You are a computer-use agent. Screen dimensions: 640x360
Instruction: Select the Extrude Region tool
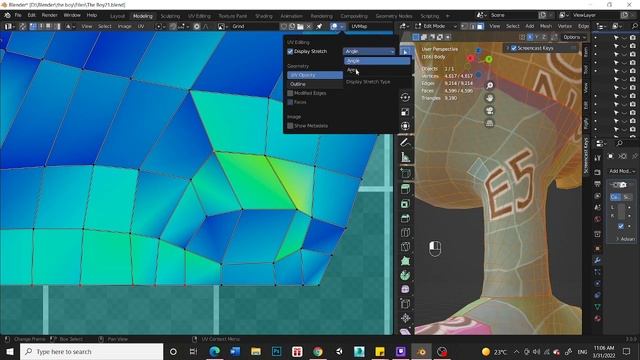tap(405, 189)
